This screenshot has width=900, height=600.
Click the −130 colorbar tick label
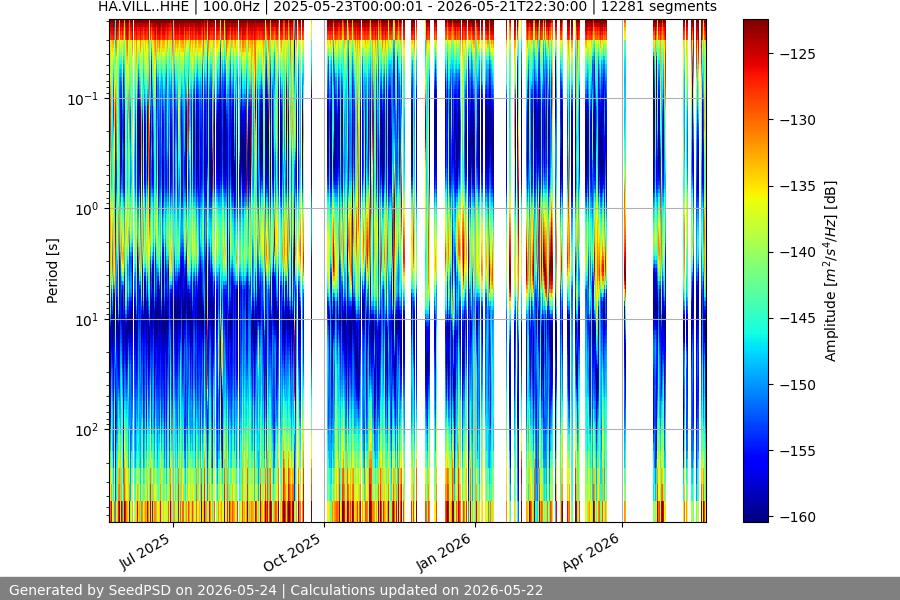pos(798,120)
